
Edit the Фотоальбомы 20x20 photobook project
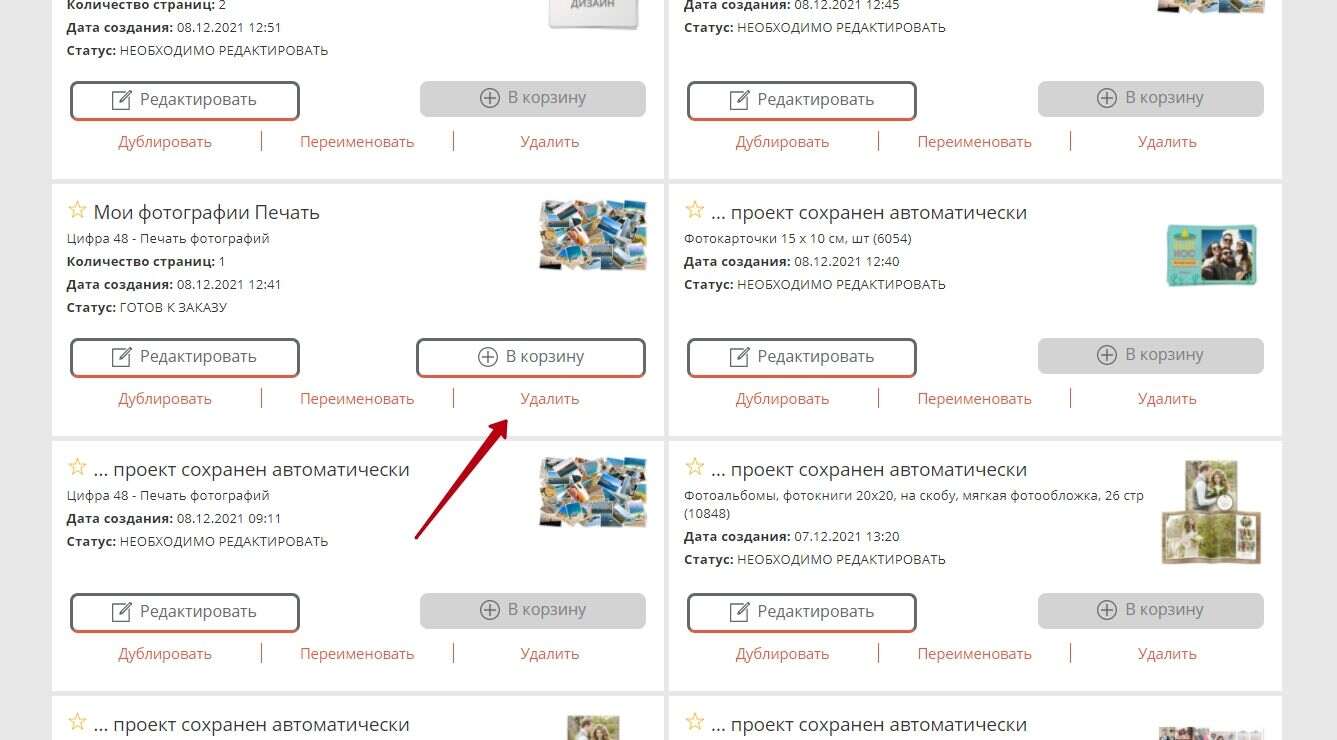802,613
